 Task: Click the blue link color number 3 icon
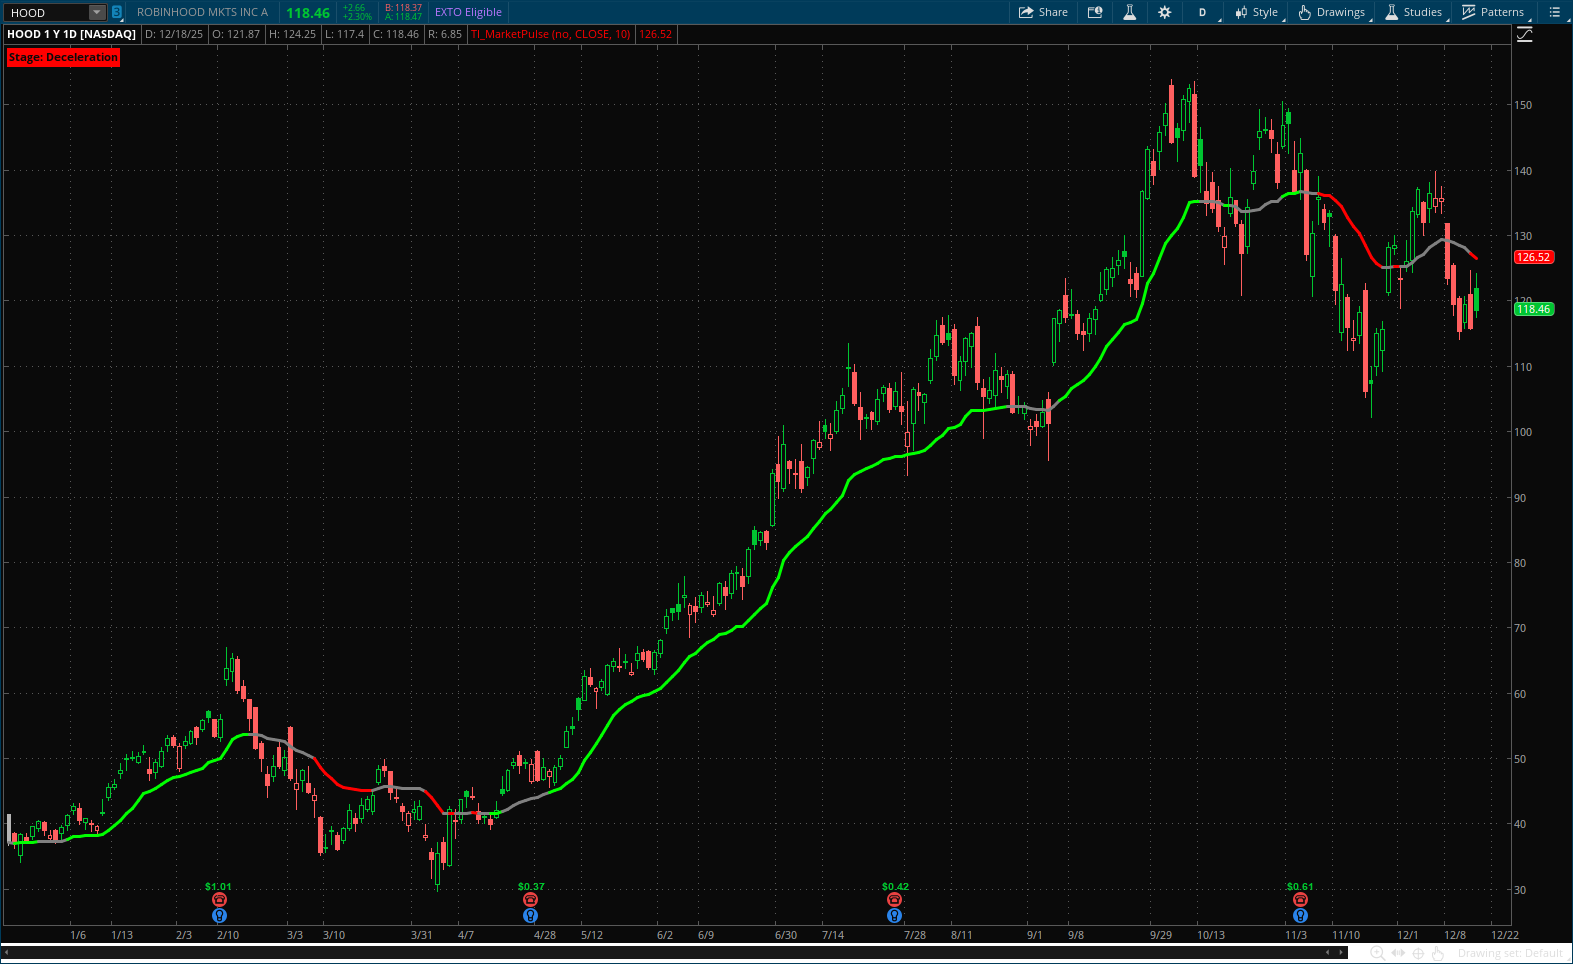[117, 13]
